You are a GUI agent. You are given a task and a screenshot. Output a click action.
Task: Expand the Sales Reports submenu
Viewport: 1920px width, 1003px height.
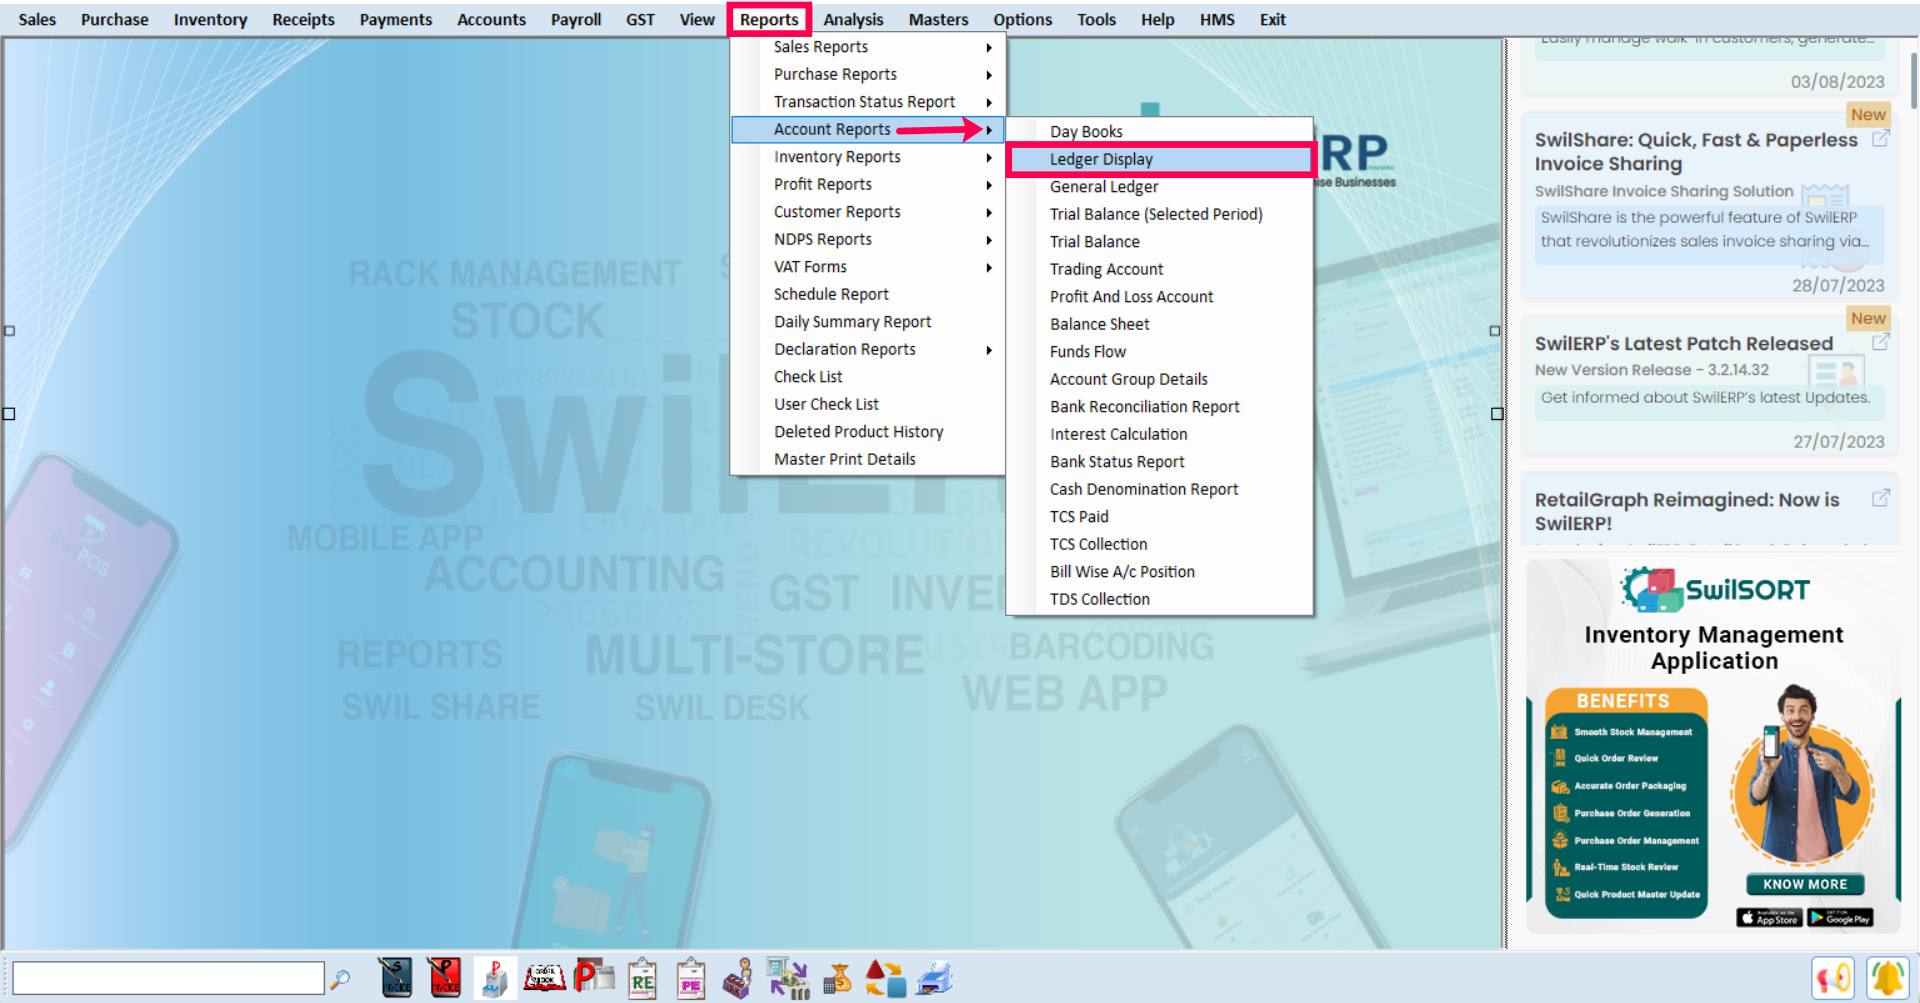click(868, 47)
